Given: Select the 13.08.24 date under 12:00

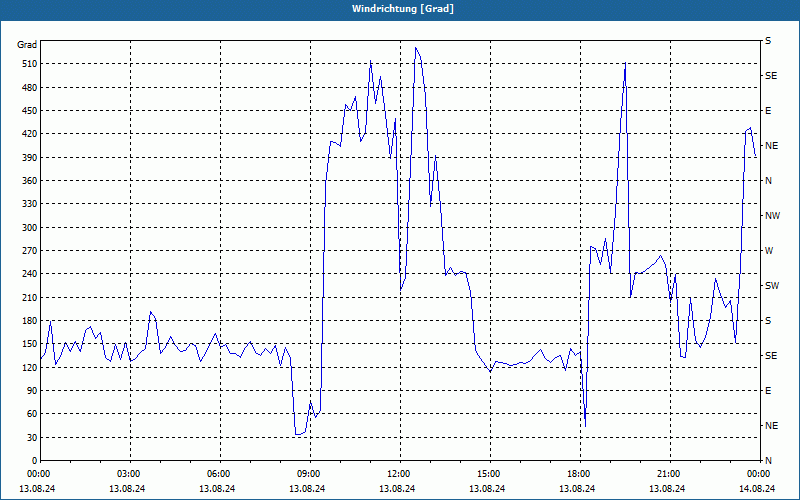Looking at the screenshot, I should coord(397,488).
